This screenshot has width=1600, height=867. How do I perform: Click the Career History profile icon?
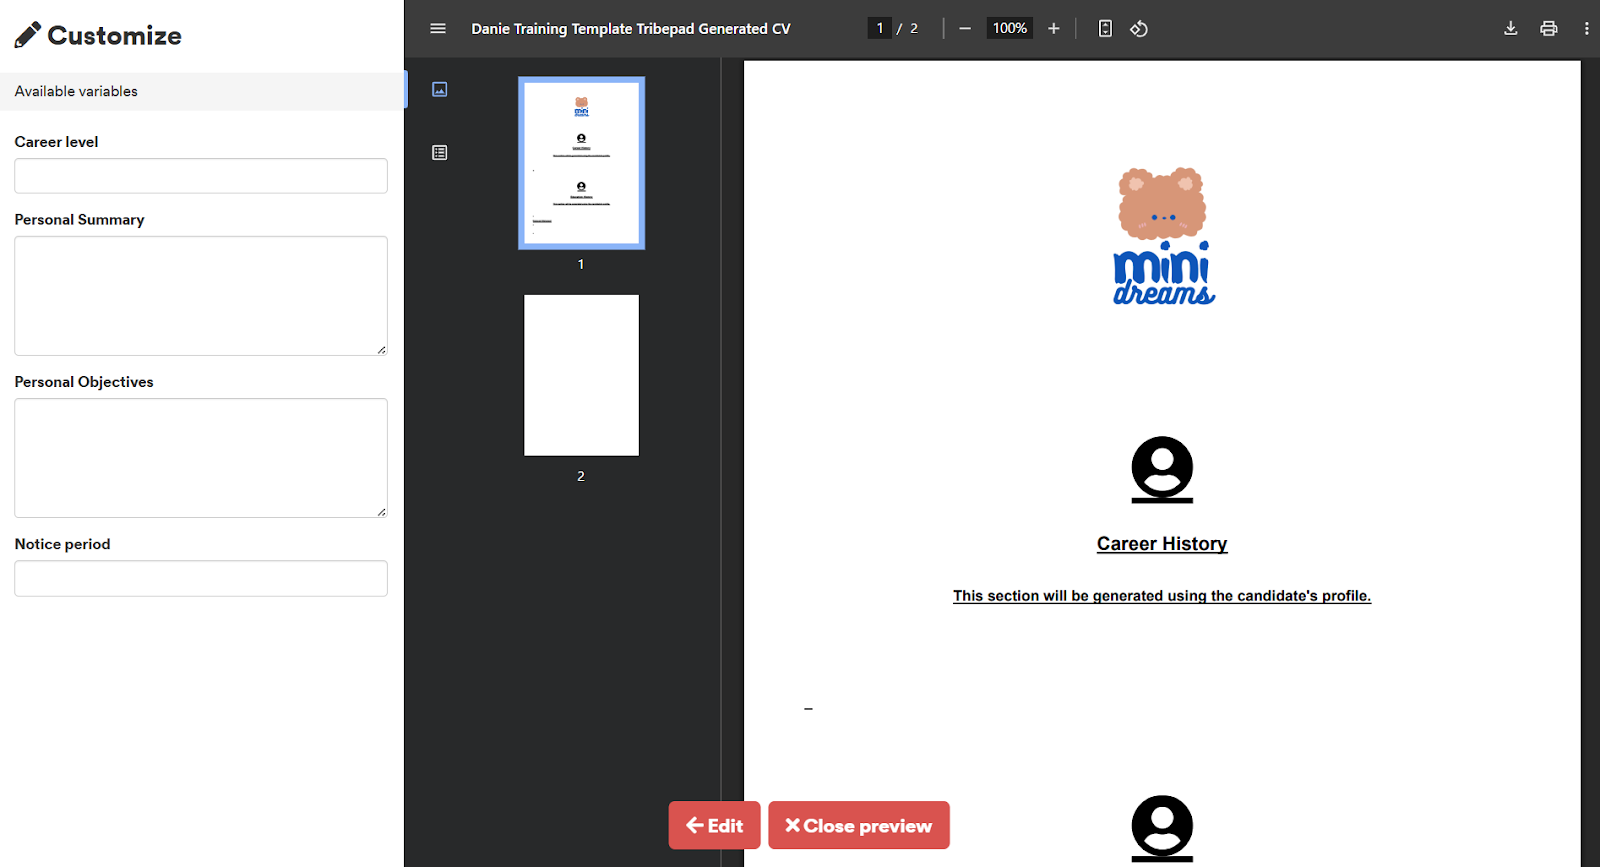point(1162,469)
